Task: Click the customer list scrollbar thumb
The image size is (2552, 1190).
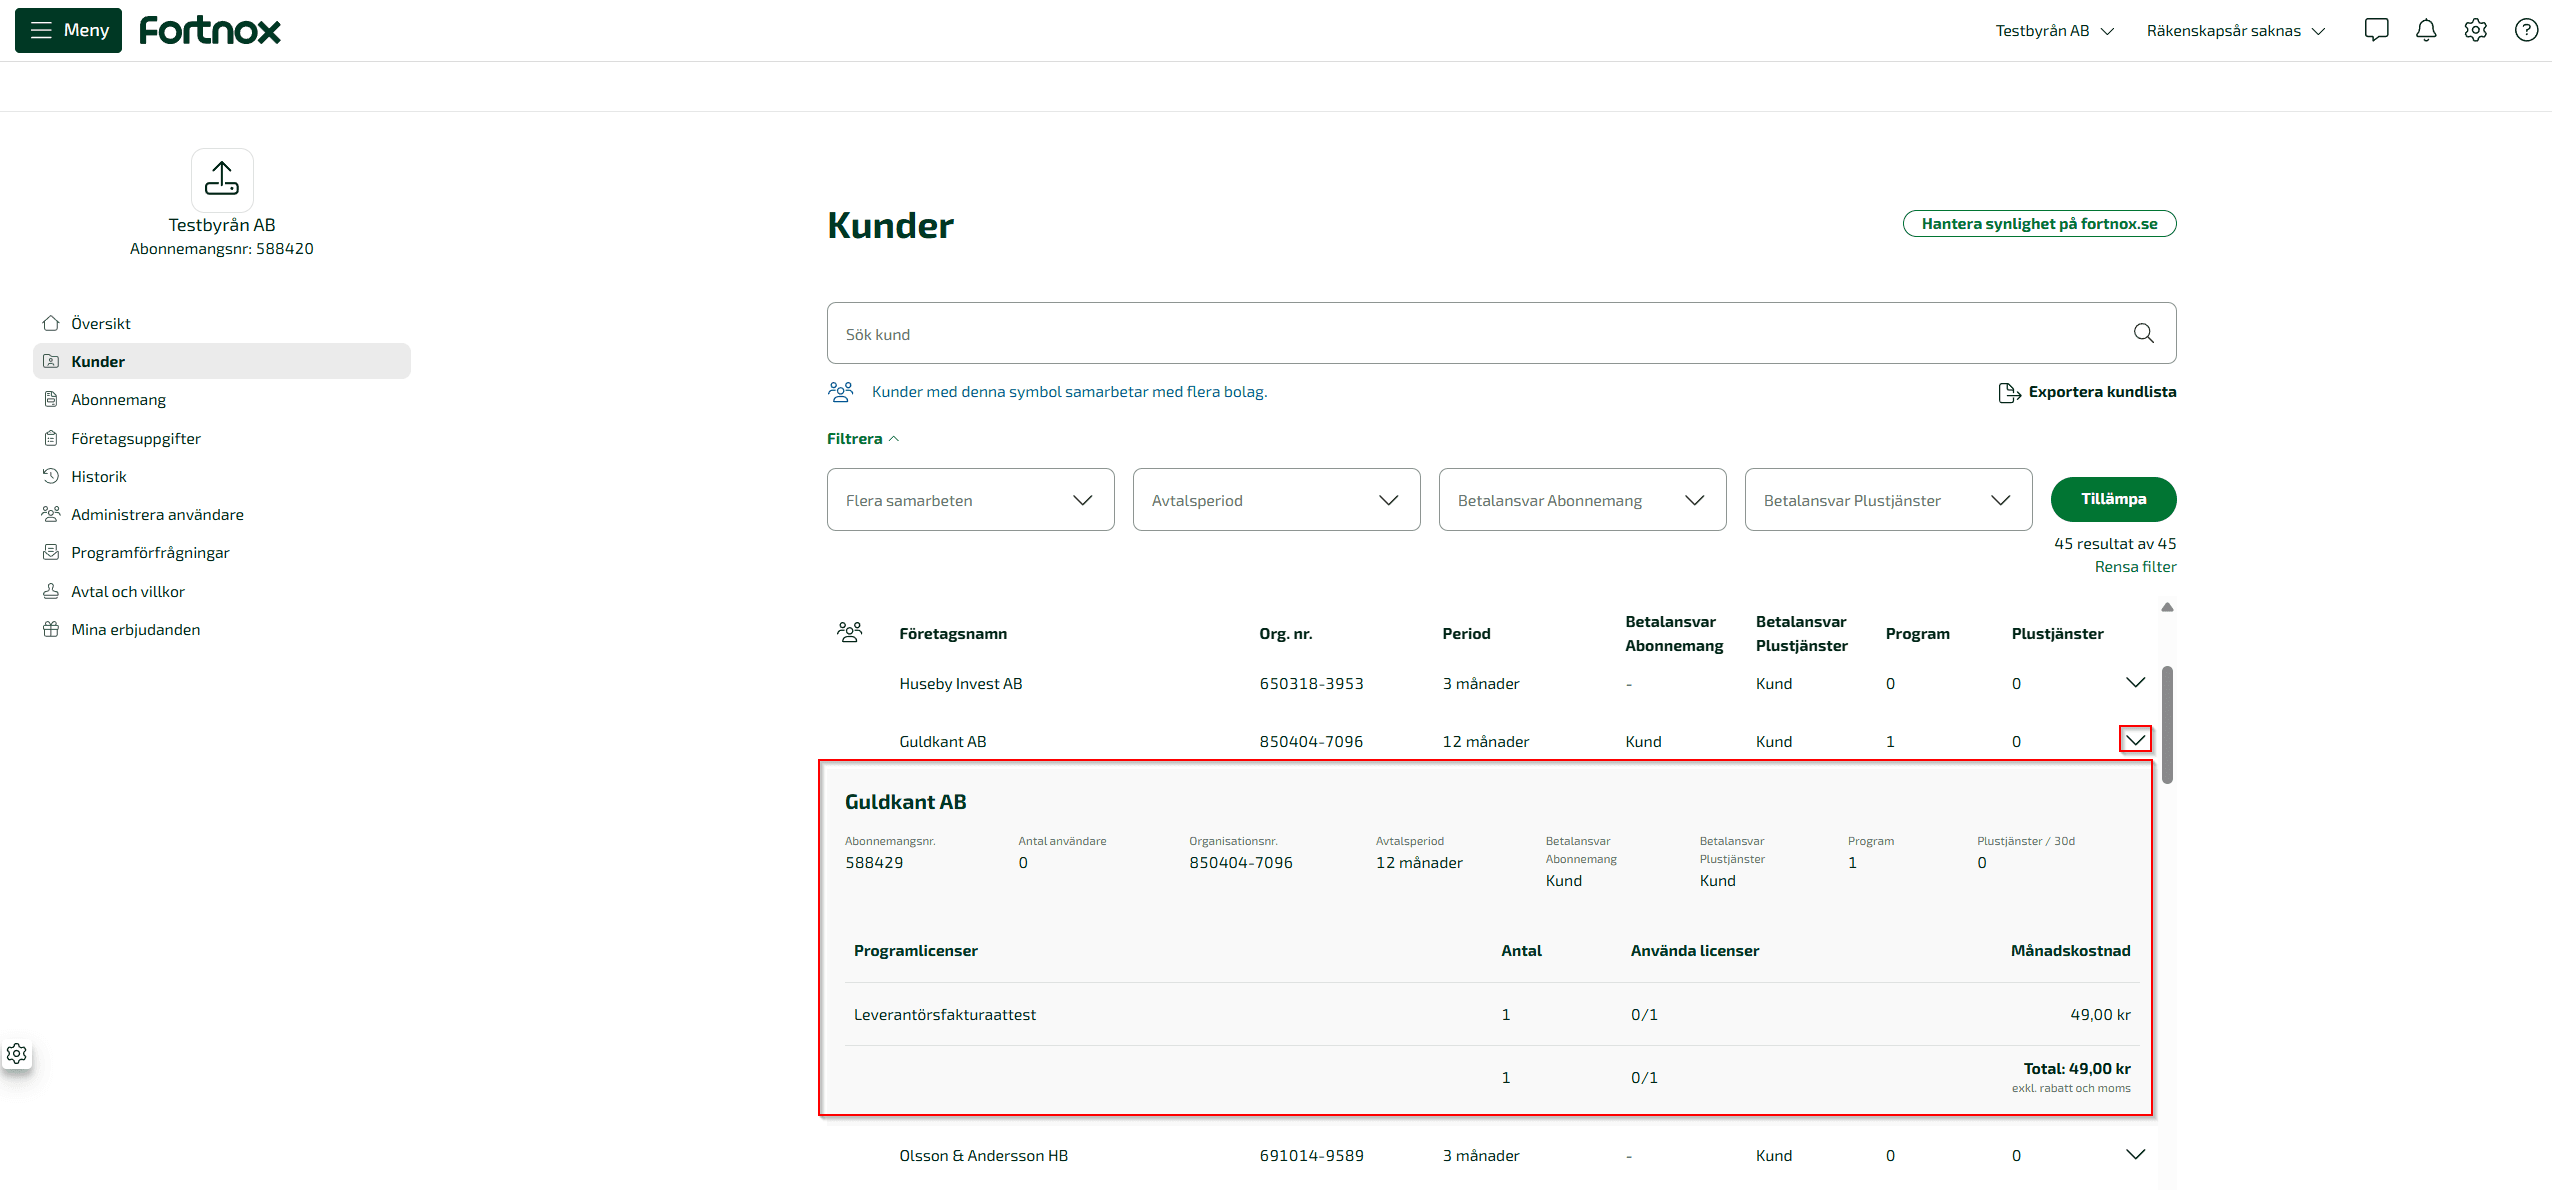Action: [2167, 724]
